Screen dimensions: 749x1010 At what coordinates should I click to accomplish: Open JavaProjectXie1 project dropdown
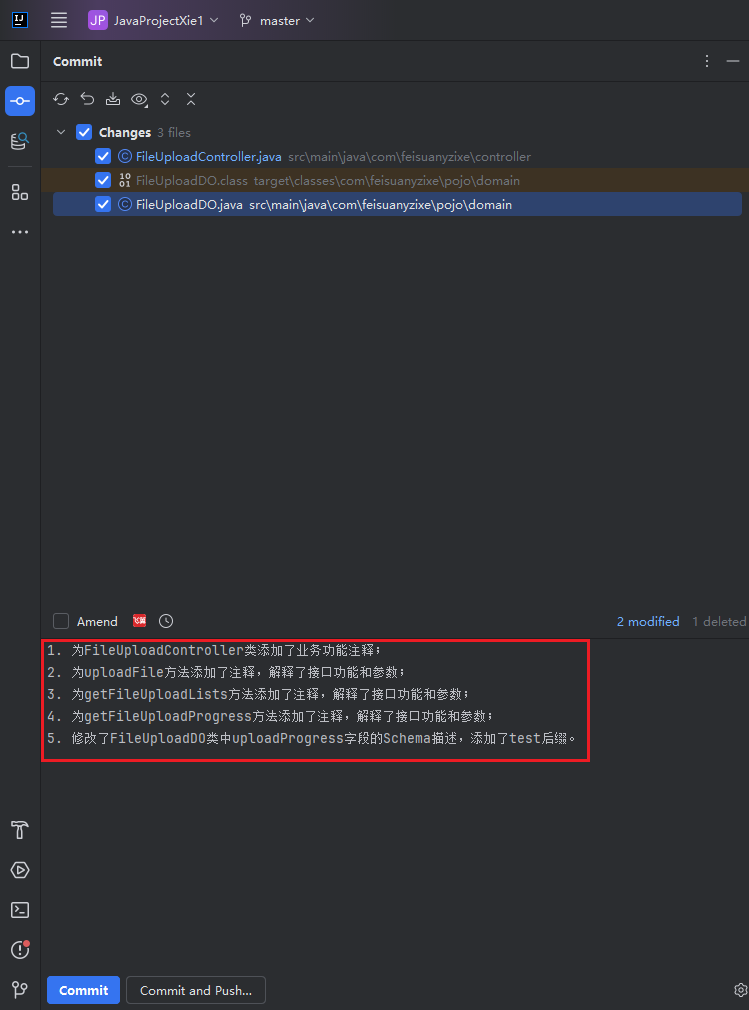coord(154,20)
